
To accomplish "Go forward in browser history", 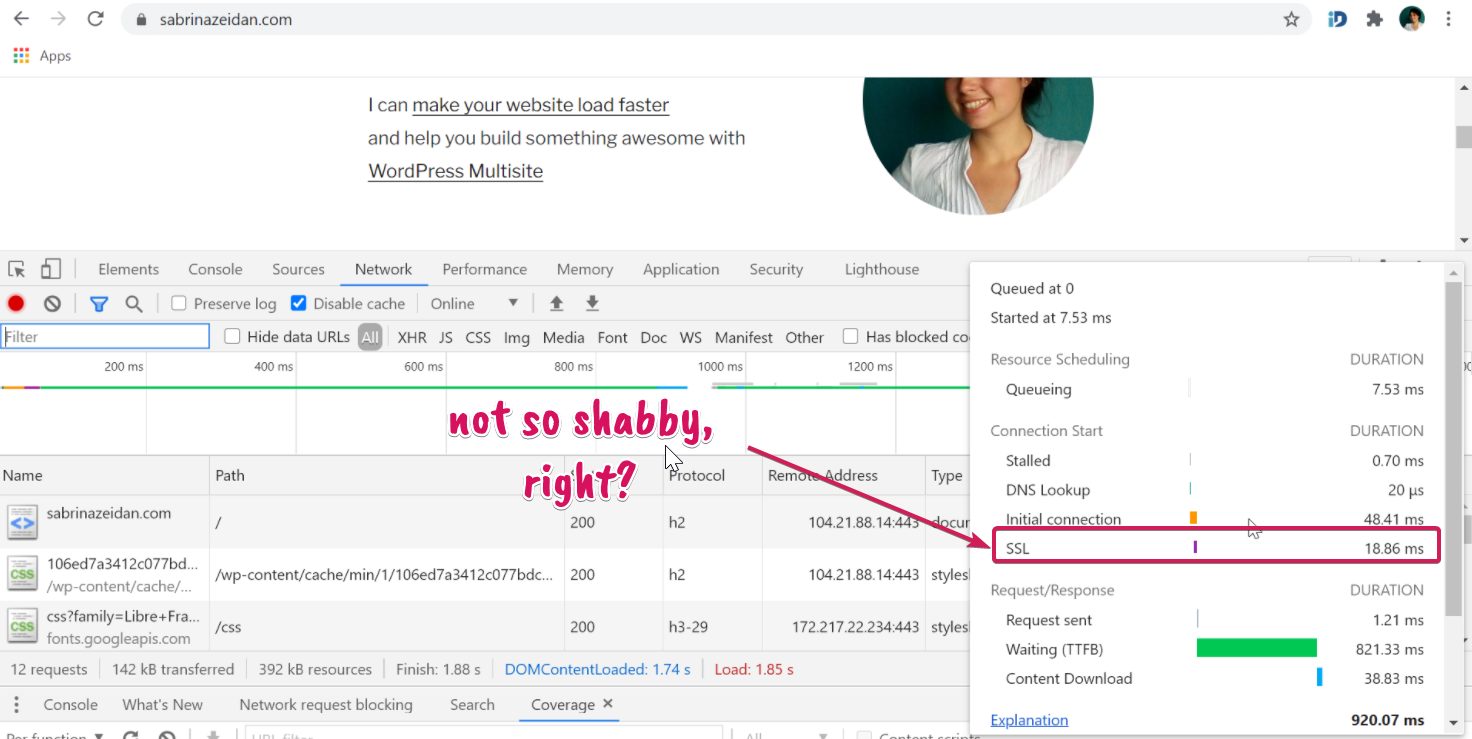I will 58,19.
